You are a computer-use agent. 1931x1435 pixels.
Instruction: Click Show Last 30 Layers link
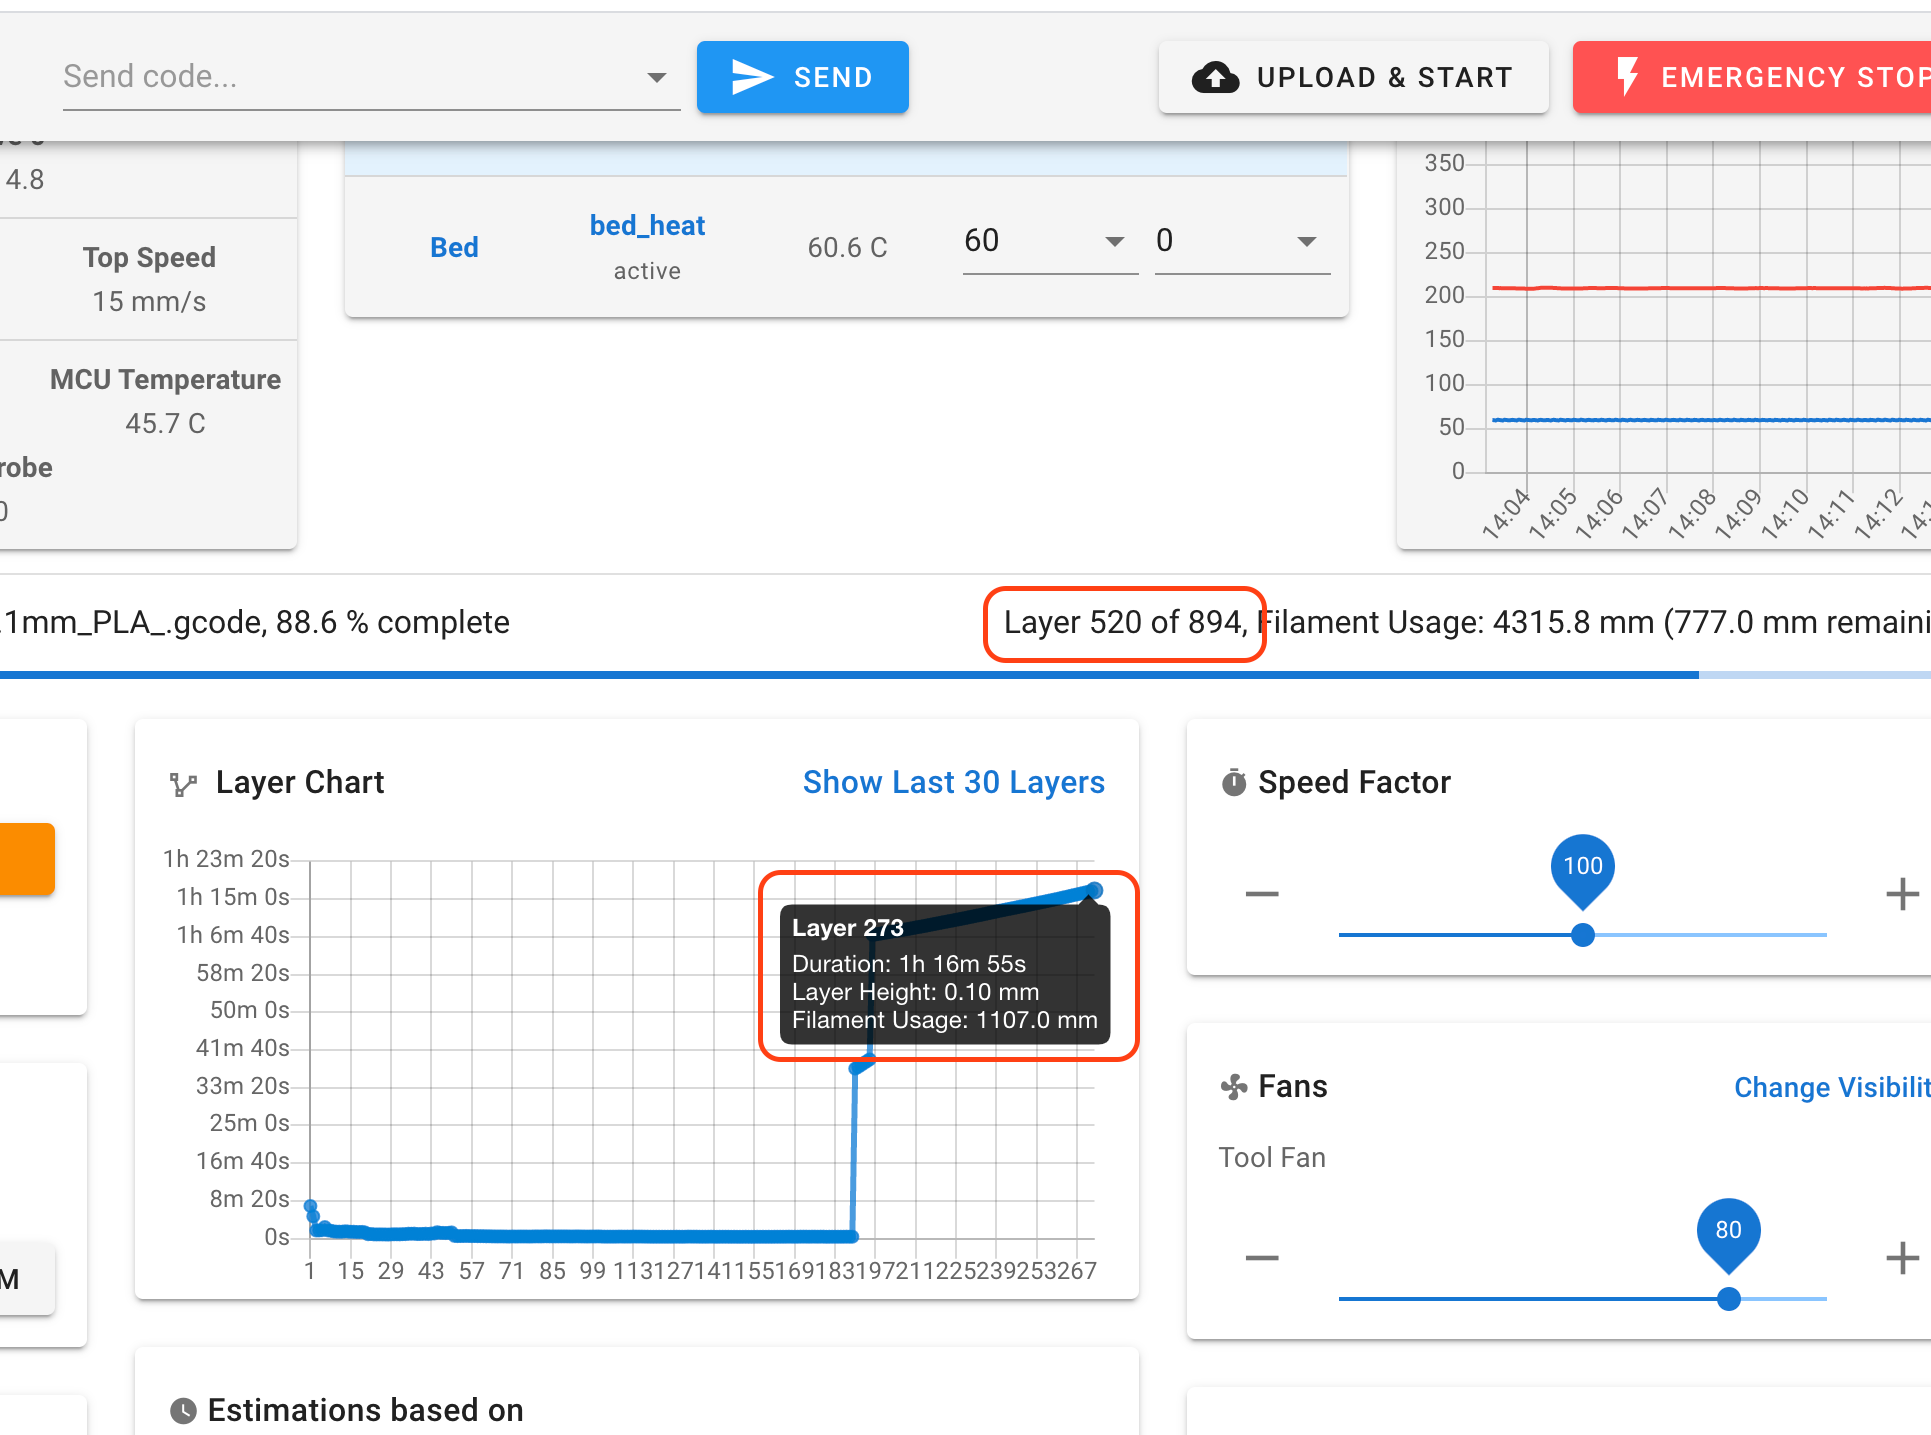click(x=954, y=782)
